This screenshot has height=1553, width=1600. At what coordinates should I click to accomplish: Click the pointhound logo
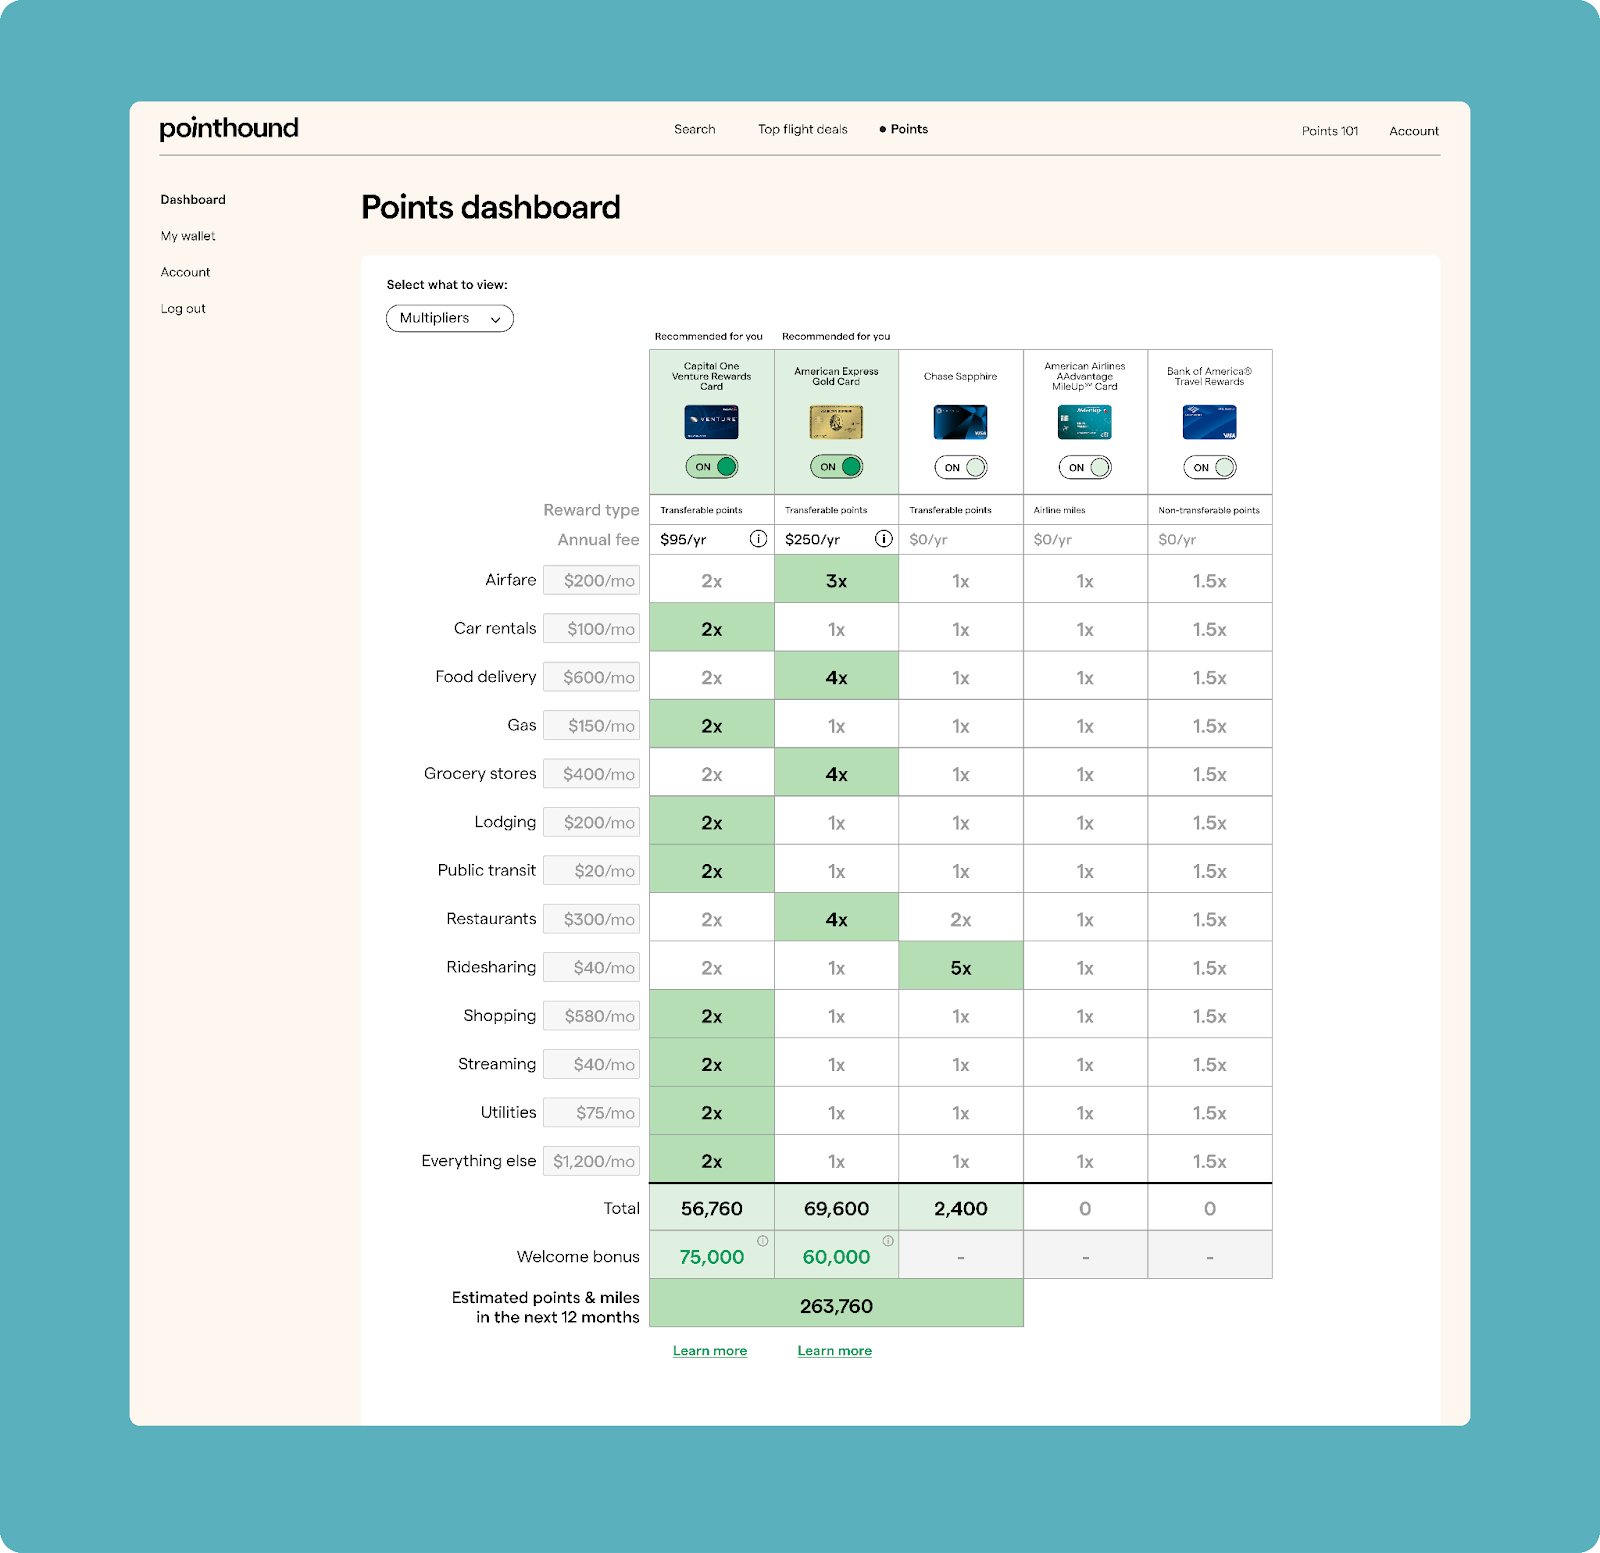pos(229,128)
